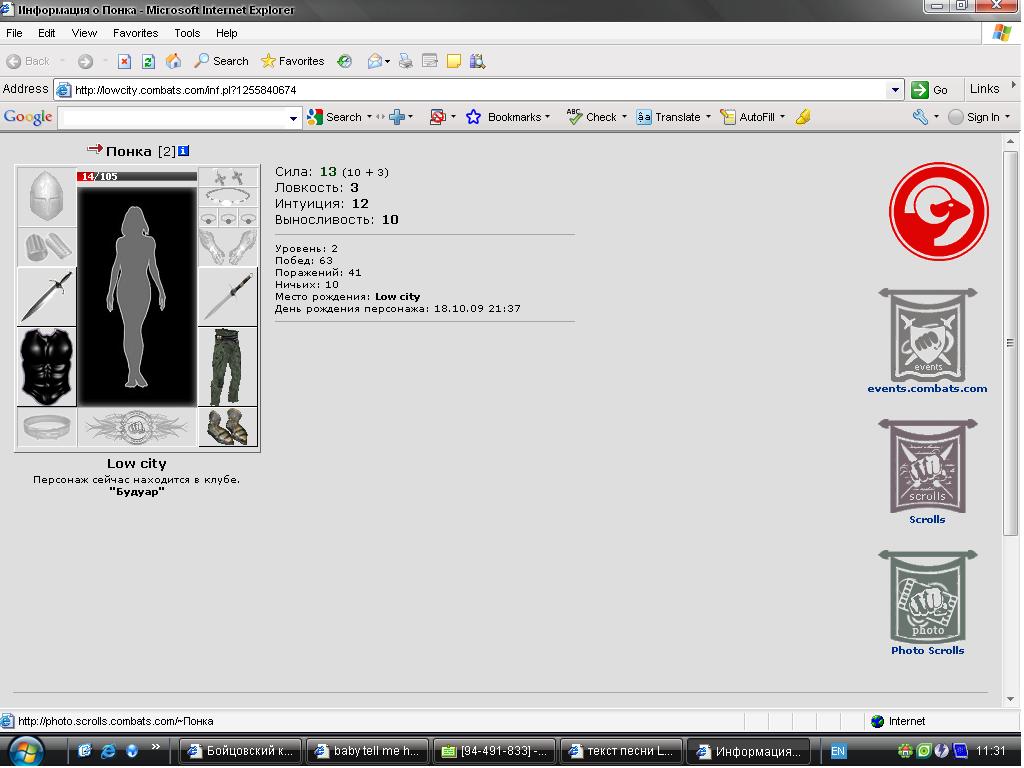Image resolution: width=1024 pixels, height=768 pixels.
Task: Expand the Google Search options arrow
Action: tap(369, 118)
